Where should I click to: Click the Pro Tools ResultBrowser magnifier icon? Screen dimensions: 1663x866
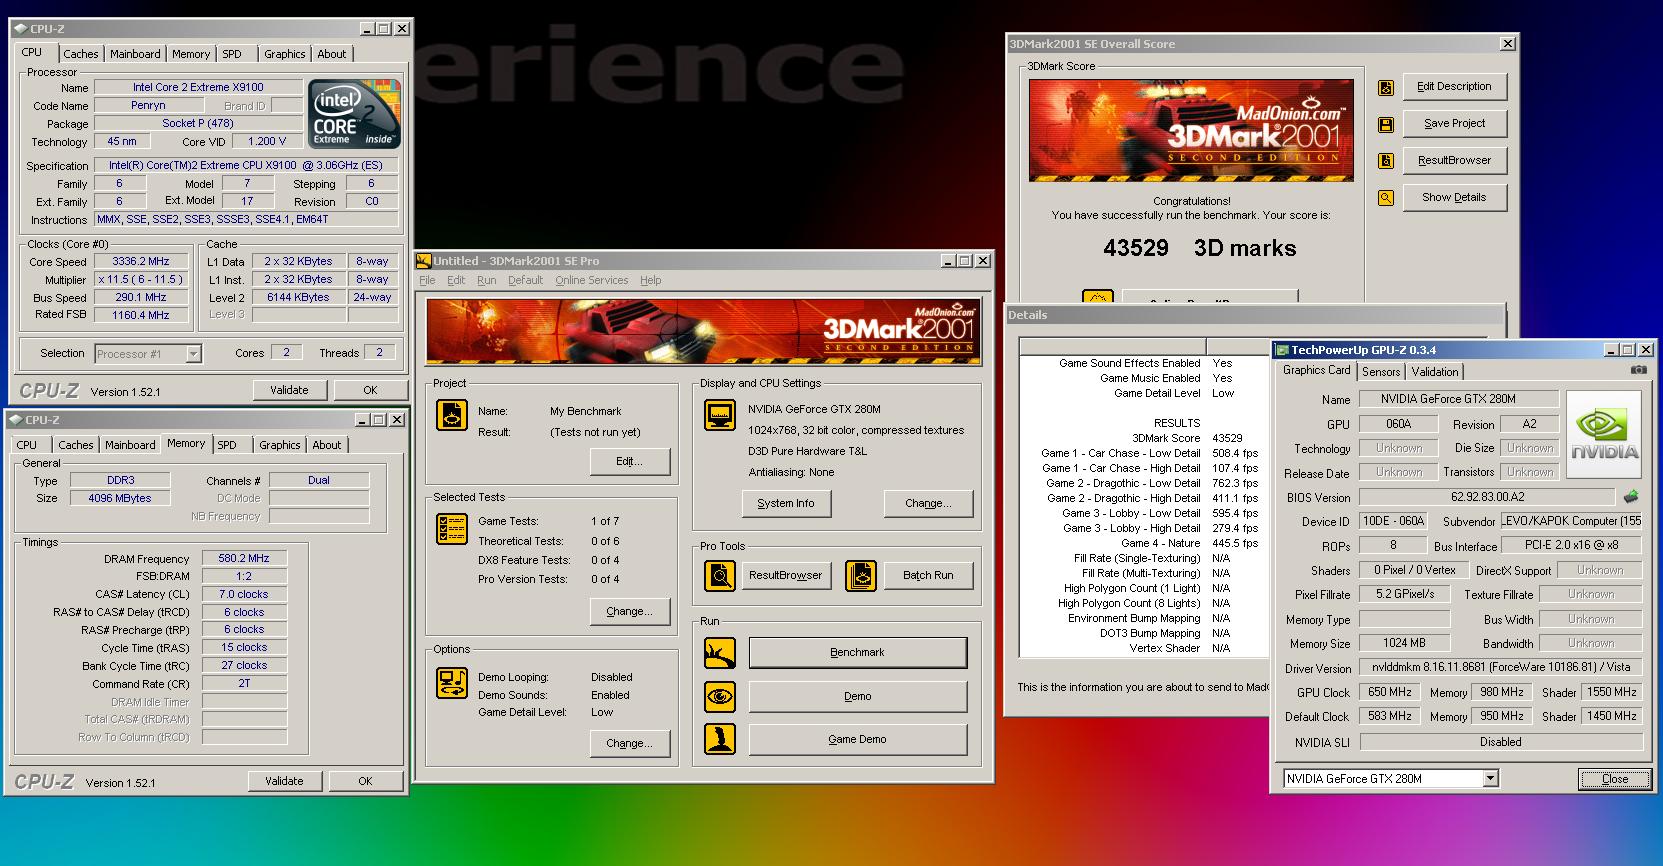720,575
